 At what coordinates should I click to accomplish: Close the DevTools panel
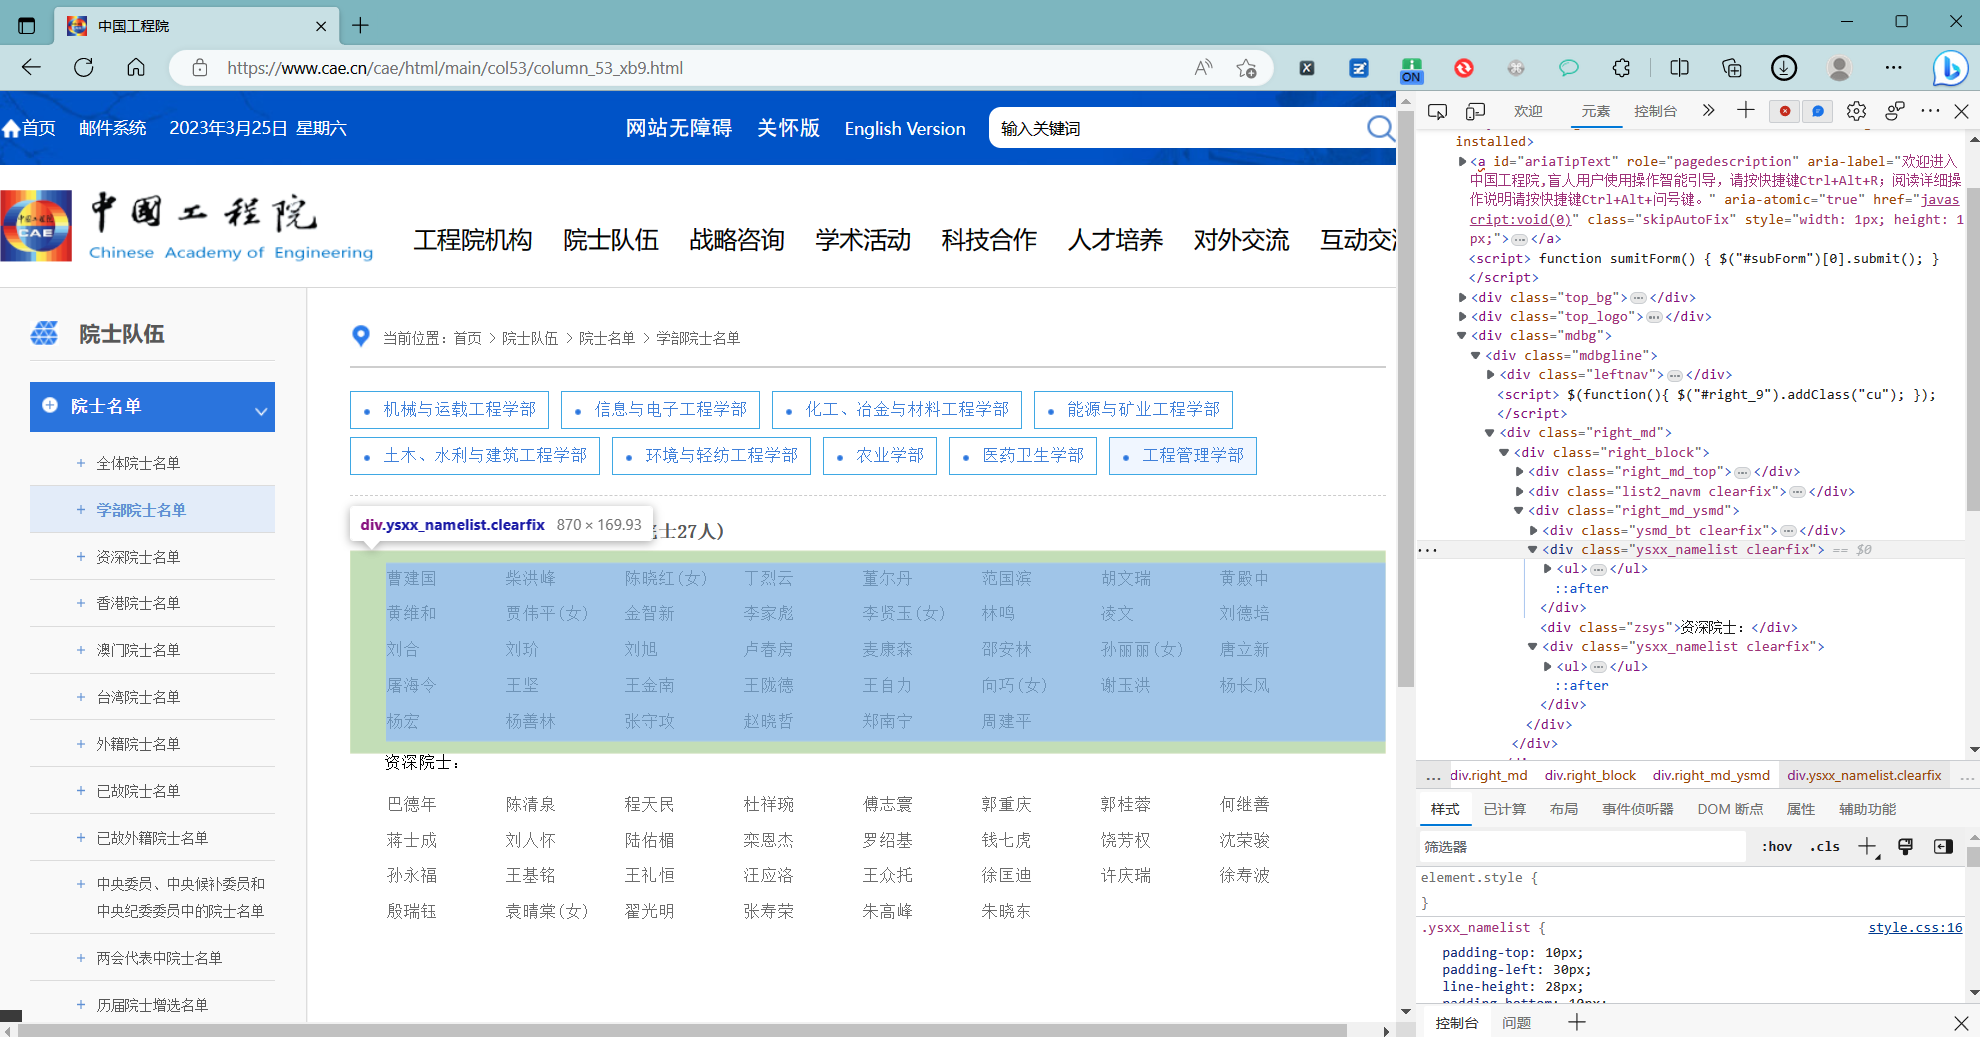(1961, 111)
